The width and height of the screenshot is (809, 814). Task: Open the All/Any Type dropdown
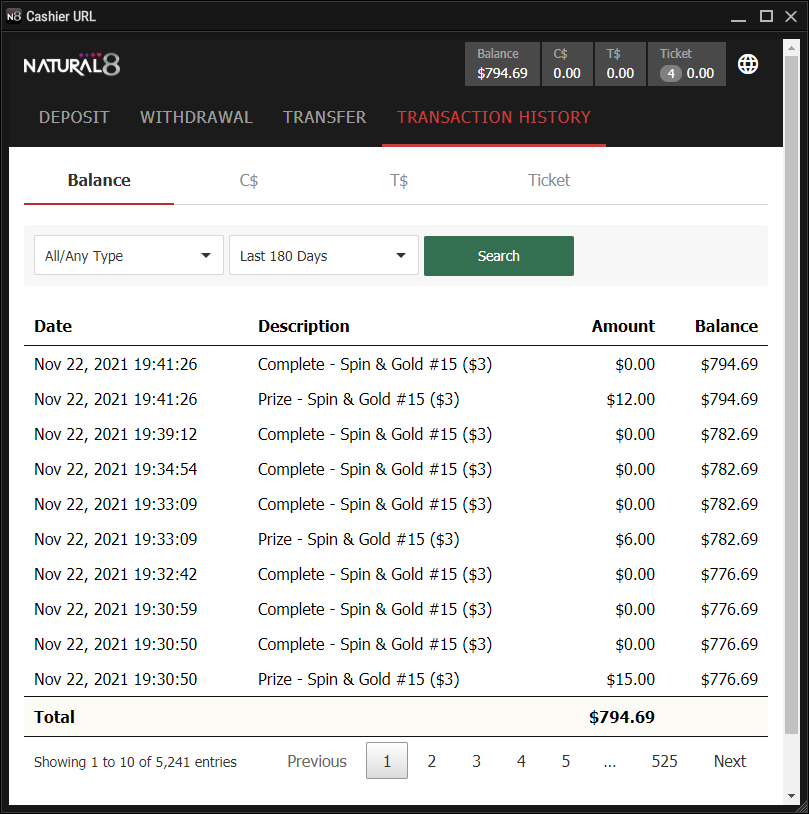coord(128,256)
